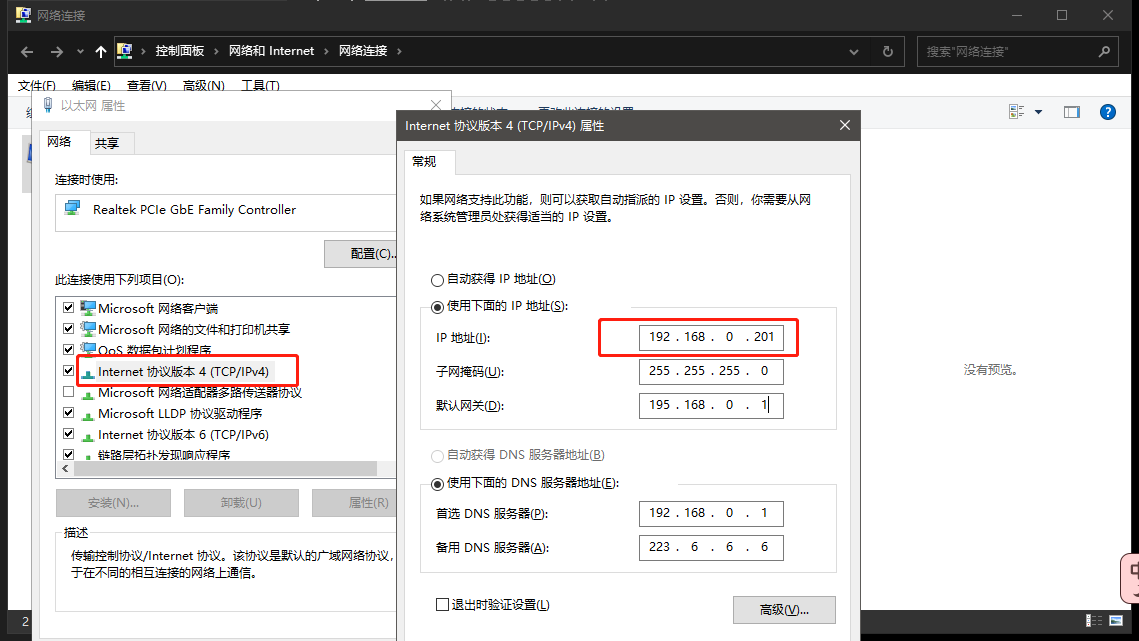
Task: Click the Help question mark icon
Action: 1107,112
